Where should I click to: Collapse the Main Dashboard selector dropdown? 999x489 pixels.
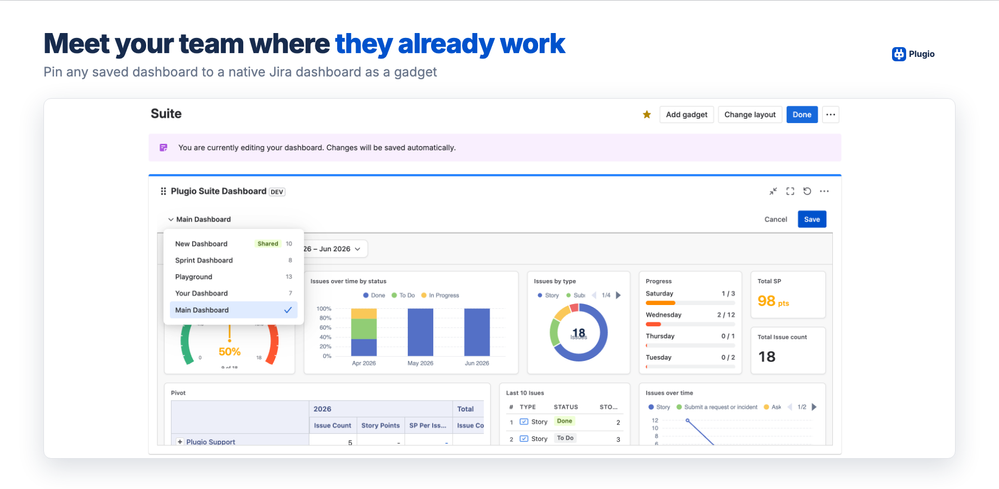pyautogui.click(x=199, y=220)
